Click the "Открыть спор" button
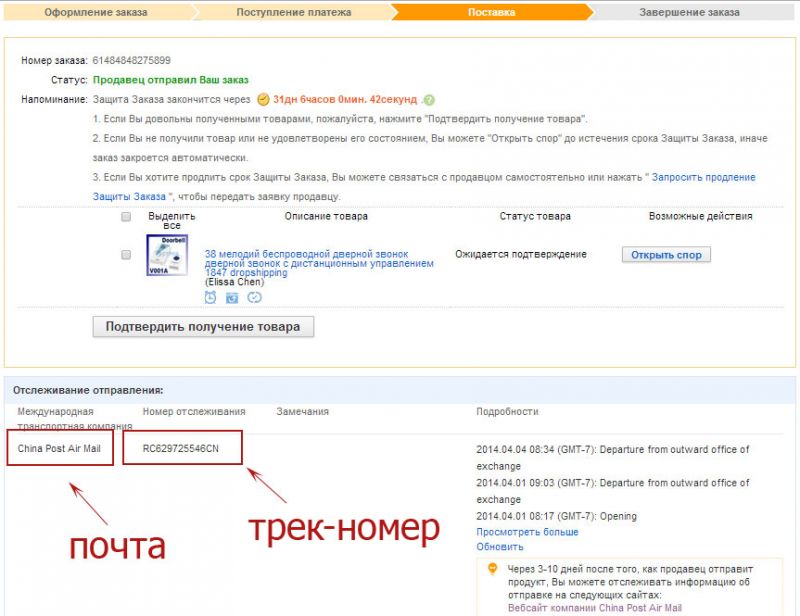Image resolution: width=800 pixels, height=616 pixels. click(x=666, y=255)
